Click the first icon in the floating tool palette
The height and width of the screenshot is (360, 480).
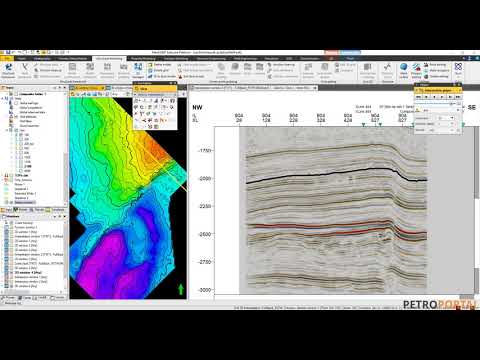pos(136,100)
